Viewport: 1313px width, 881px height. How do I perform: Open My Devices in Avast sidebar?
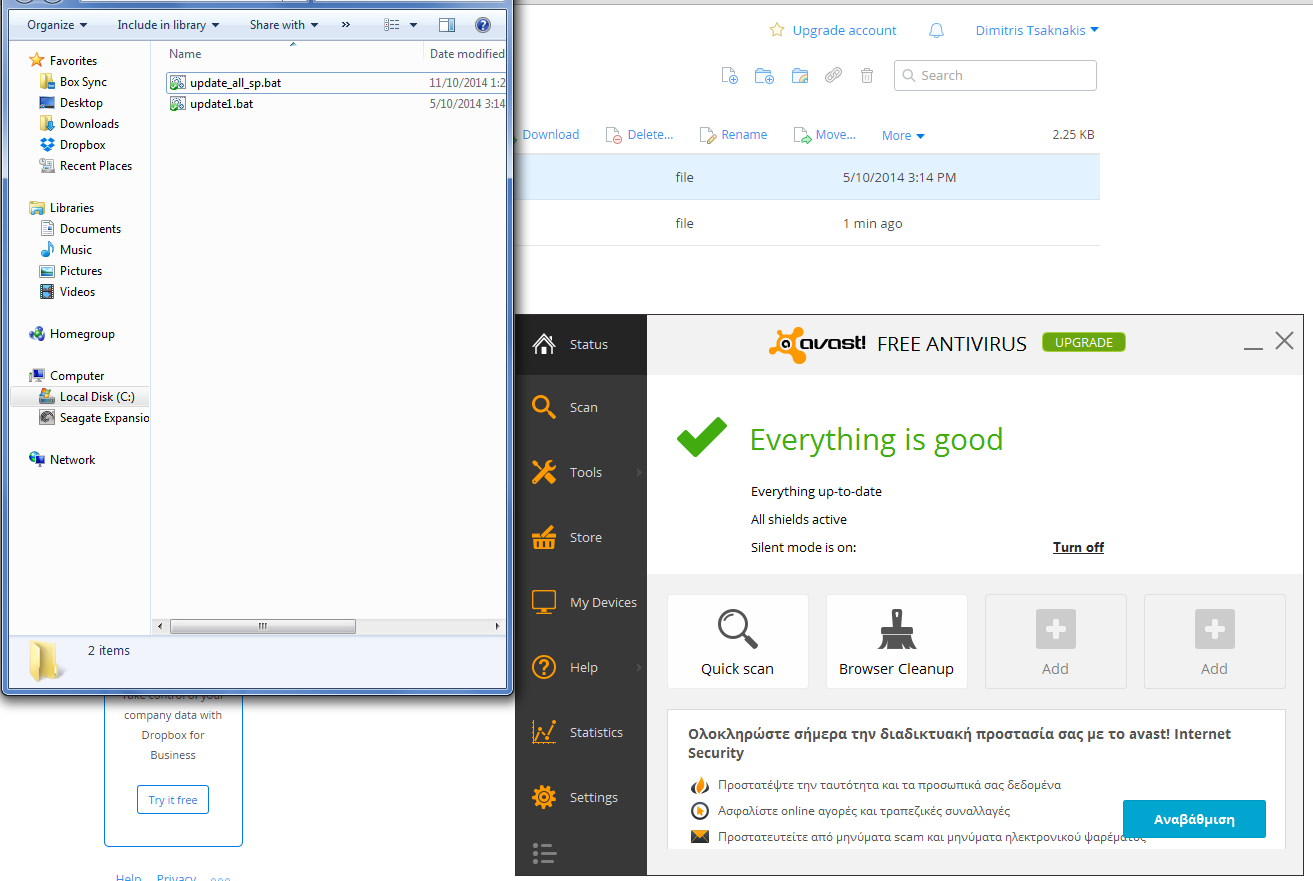point(580,602)
